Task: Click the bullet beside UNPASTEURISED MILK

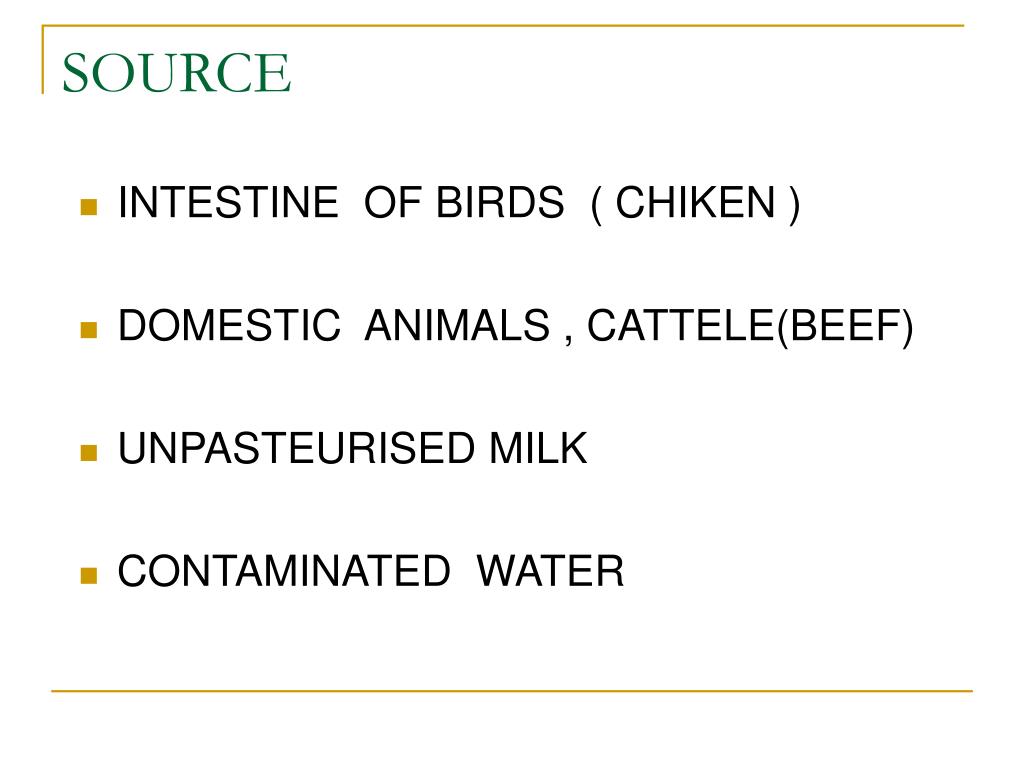Action: tap(89, 452)
